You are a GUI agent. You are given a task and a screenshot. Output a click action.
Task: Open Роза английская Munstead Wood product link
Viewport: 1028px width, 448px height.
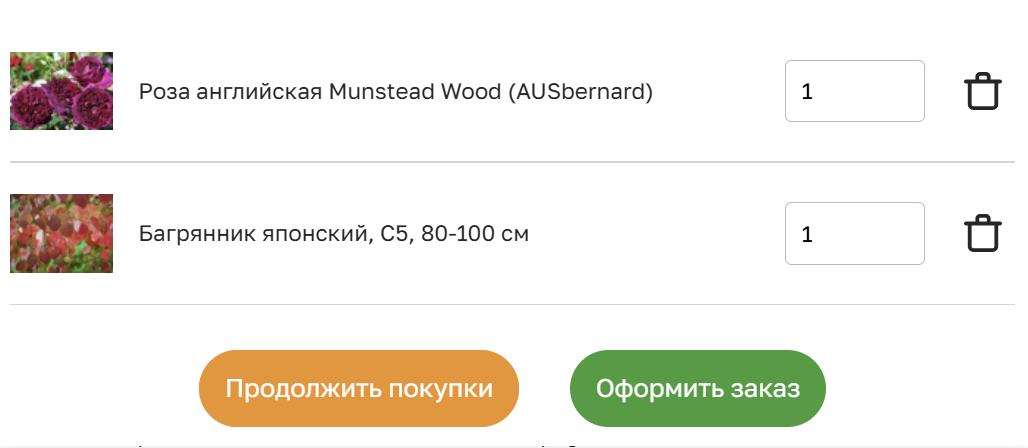click(x=395, y=93)
